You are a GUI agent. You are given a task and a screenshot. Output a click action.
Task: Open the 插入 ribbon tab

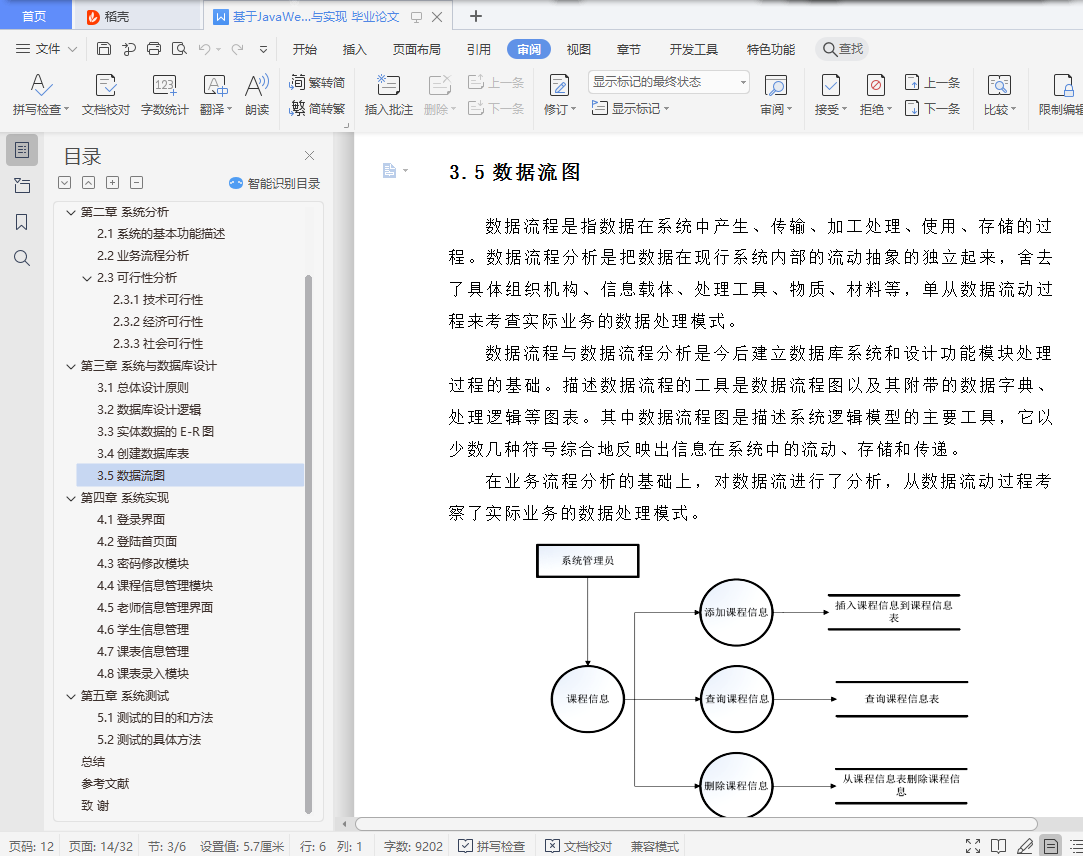tap(354, 49)
